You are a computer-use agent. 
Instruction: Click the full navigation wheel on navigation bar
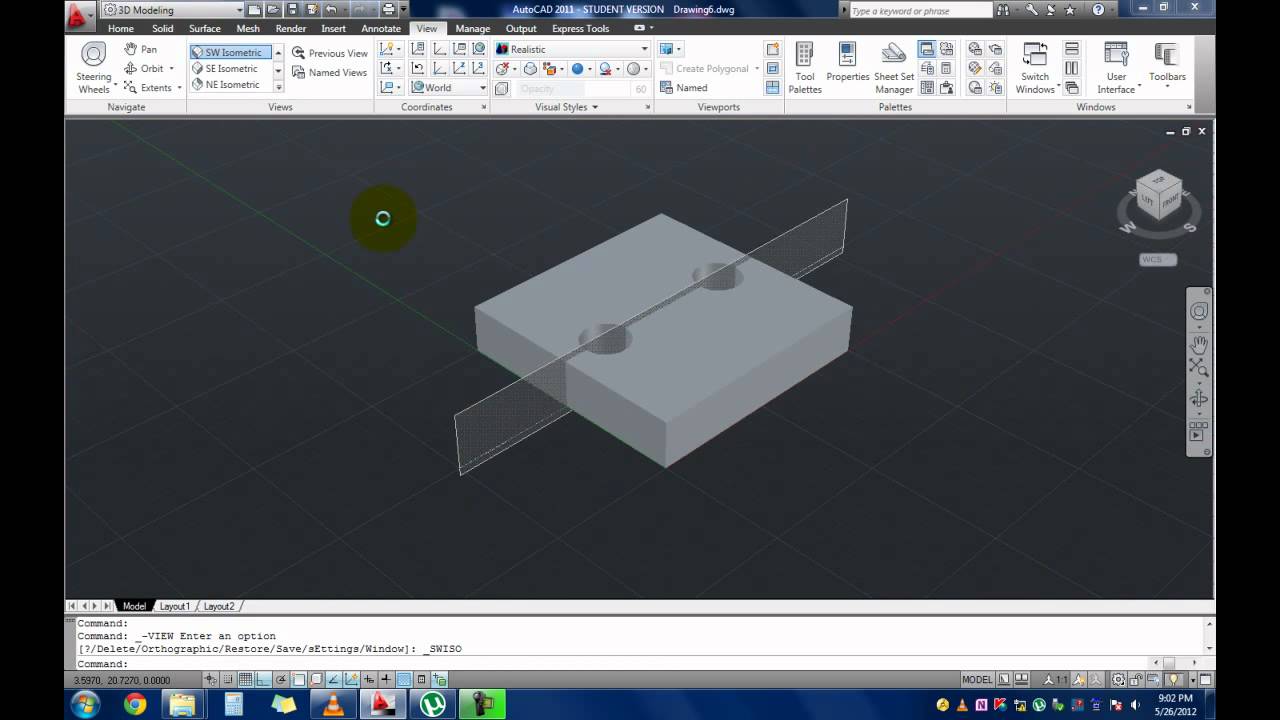point(1199,311)
